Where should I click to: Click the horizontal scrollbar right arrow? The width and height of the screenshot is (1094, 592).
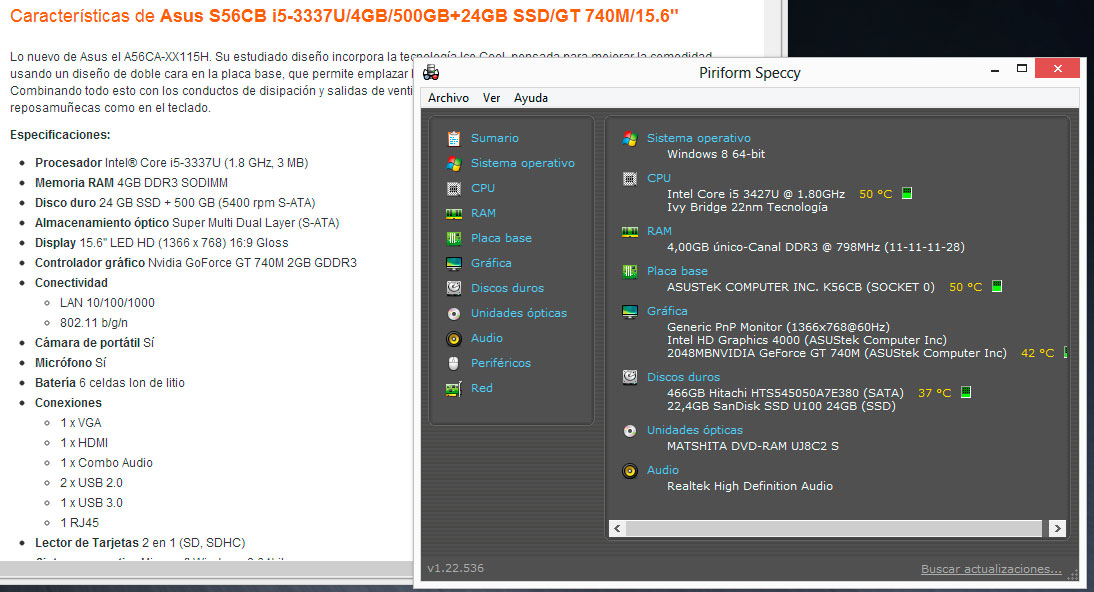pos(1058,528)
